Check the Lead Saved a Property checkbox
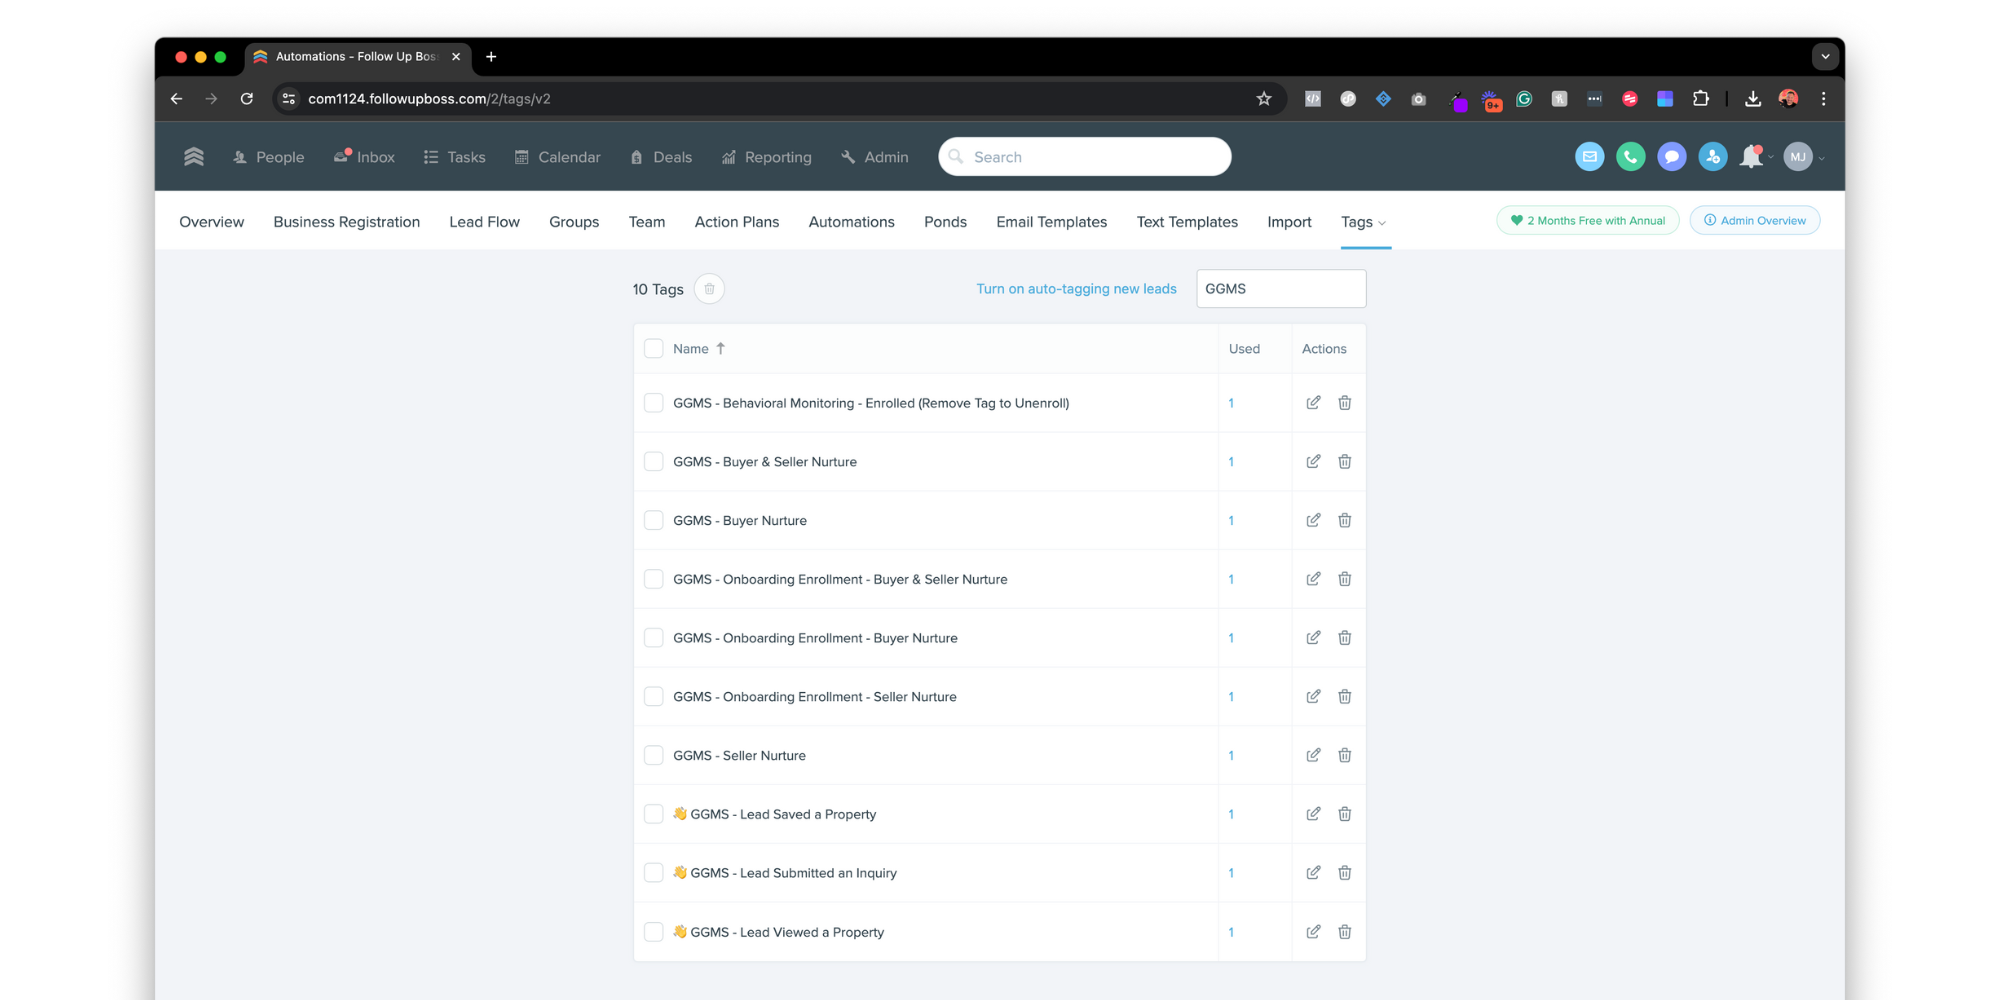 [x=654, y=814]
